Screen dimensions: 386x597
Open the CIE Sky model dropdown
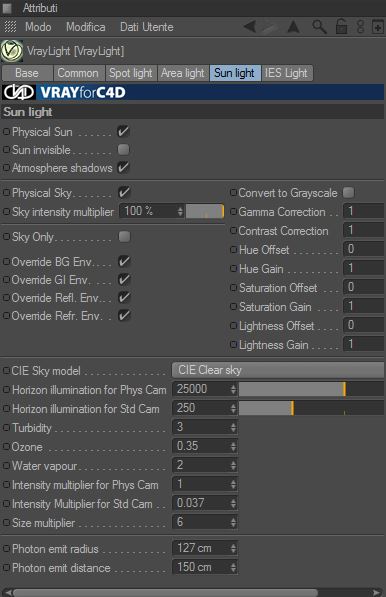coord(278,370)
